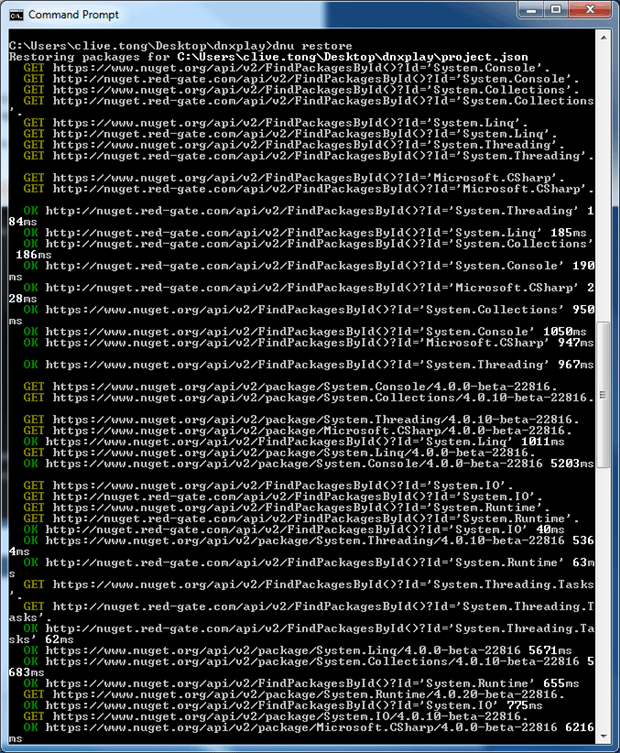Viewport: 620px width, 753px height.
Task: Click the OK line for System.IO 775ms
Action: [283, 706]
